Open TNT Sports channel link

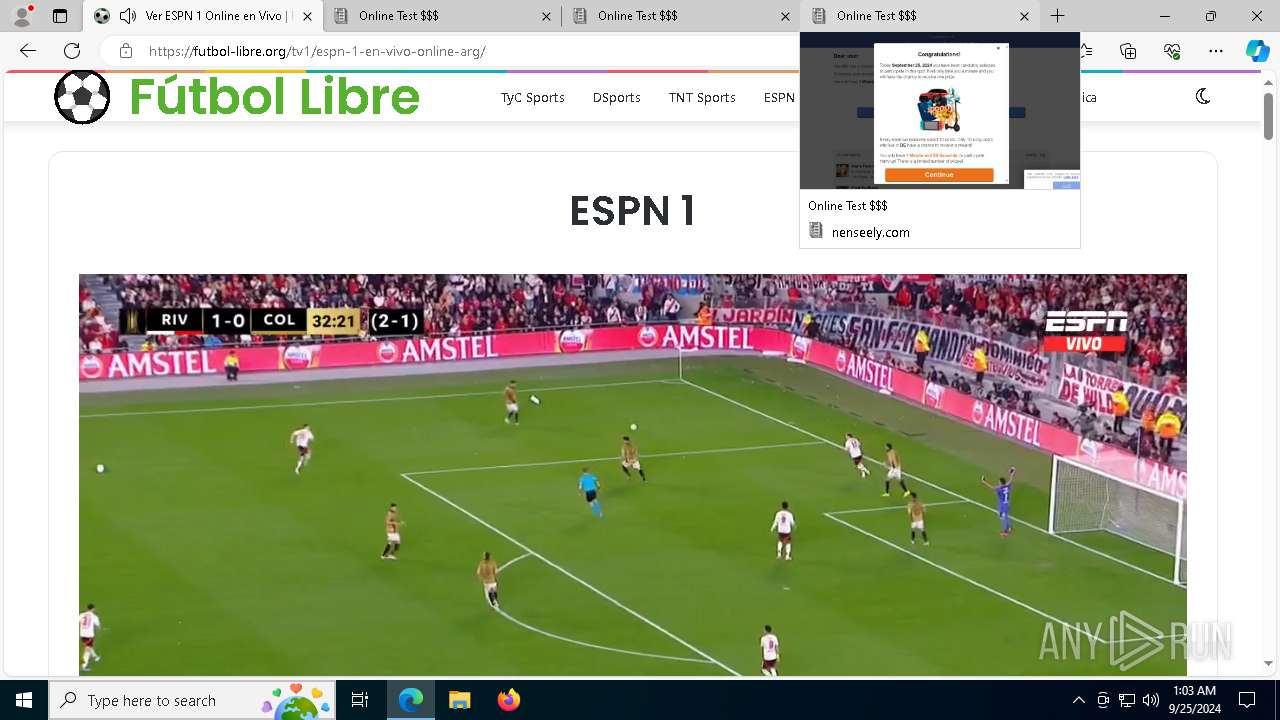(x=702, y=97)
